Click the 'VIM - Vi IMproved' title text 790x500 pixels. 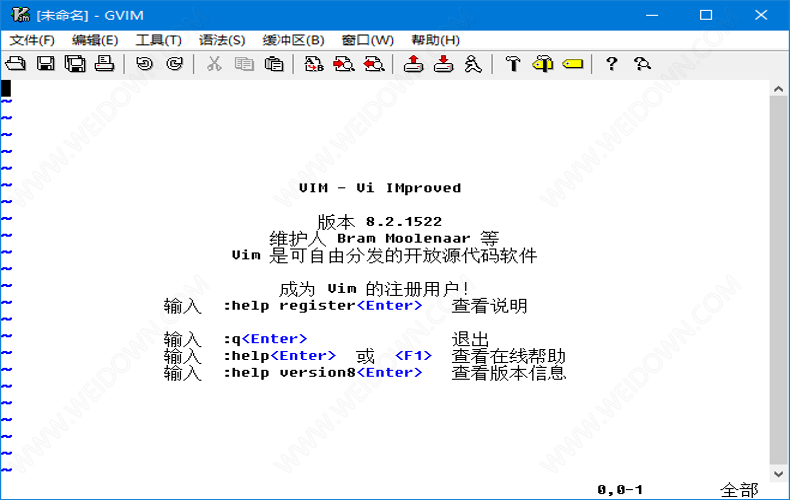pos(380,188)
